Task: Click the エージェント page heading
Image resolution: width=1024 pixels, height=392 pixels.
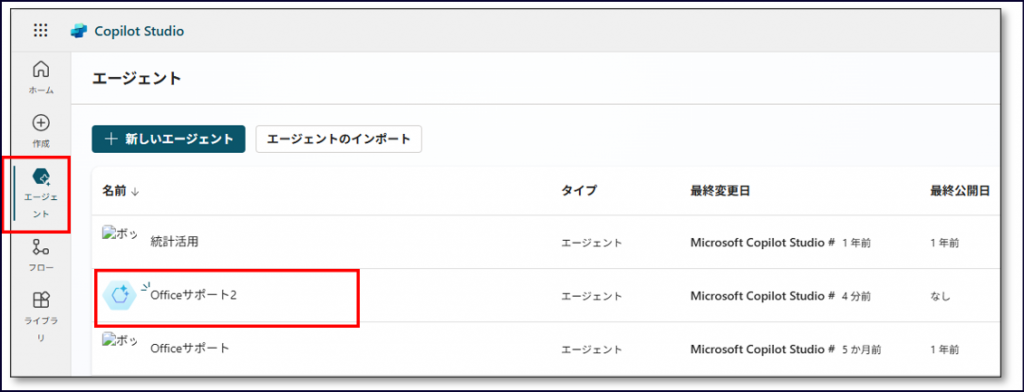Action: tap(136, 79)
